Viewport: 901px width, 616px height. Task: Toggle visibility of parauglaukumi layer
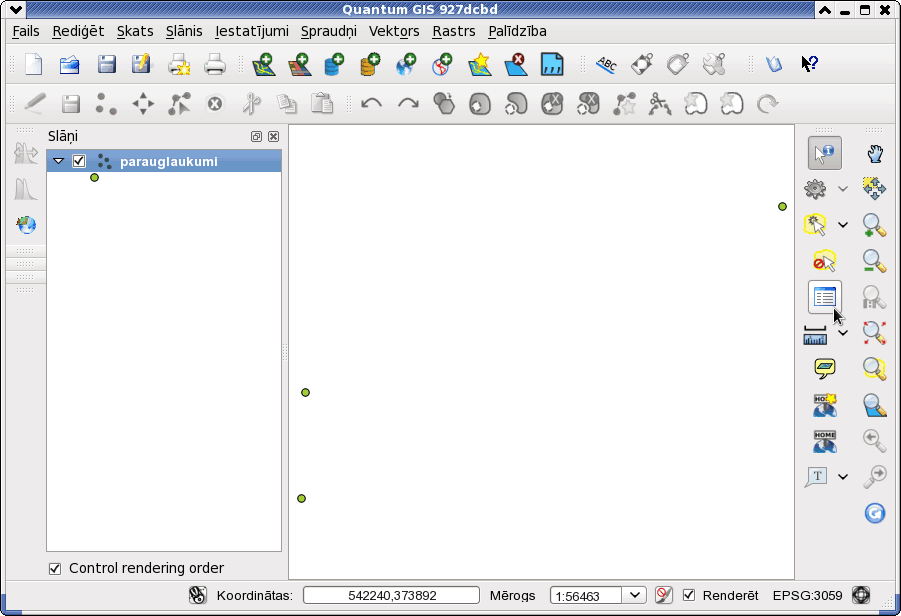click(x=79, y=161)
